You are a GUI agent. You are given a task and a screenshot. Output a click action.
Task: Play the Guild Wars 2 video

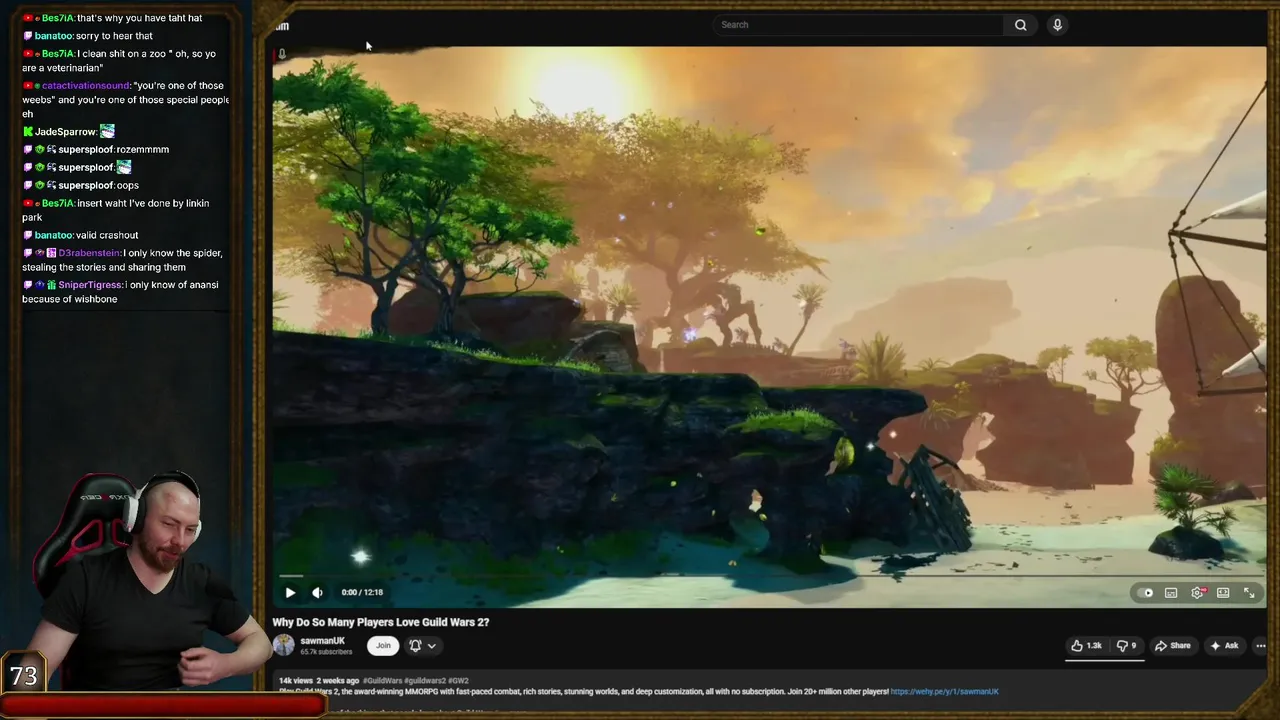pyautogui.click(x=290, y=592)
